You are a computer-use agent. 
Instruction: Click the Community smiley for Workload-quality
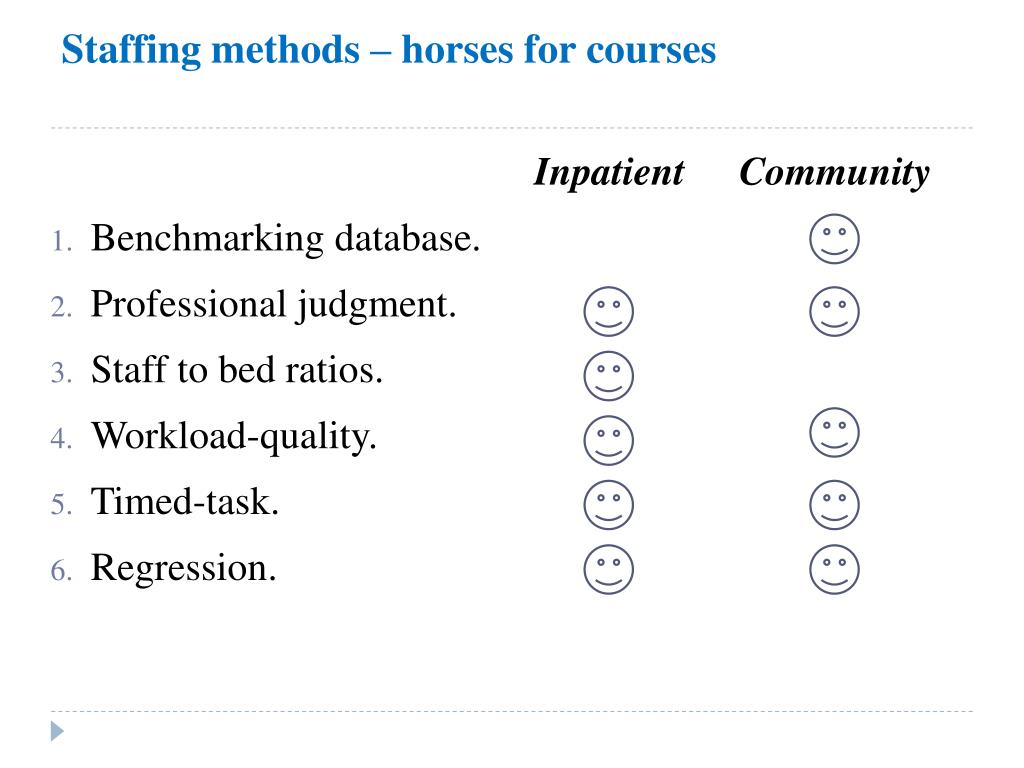834,432
